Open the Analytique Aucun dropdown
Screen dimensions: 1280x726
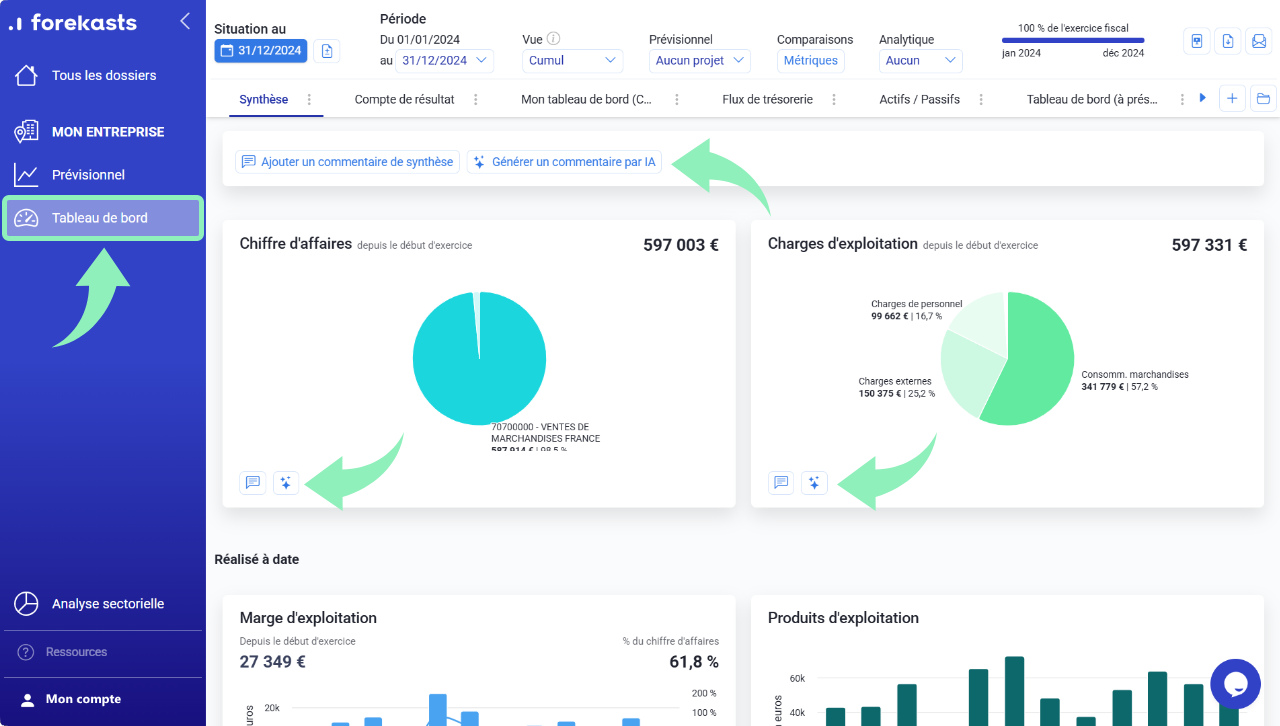(920, 60)
